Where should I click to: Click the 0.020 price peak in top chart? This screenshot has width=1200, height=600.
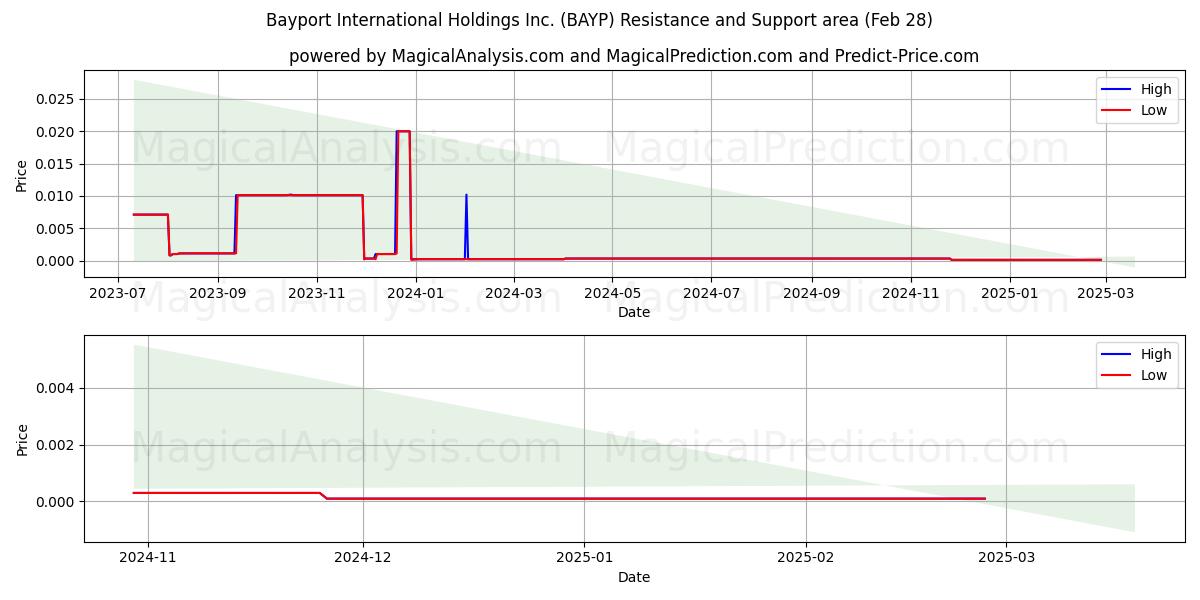point(403,131)
